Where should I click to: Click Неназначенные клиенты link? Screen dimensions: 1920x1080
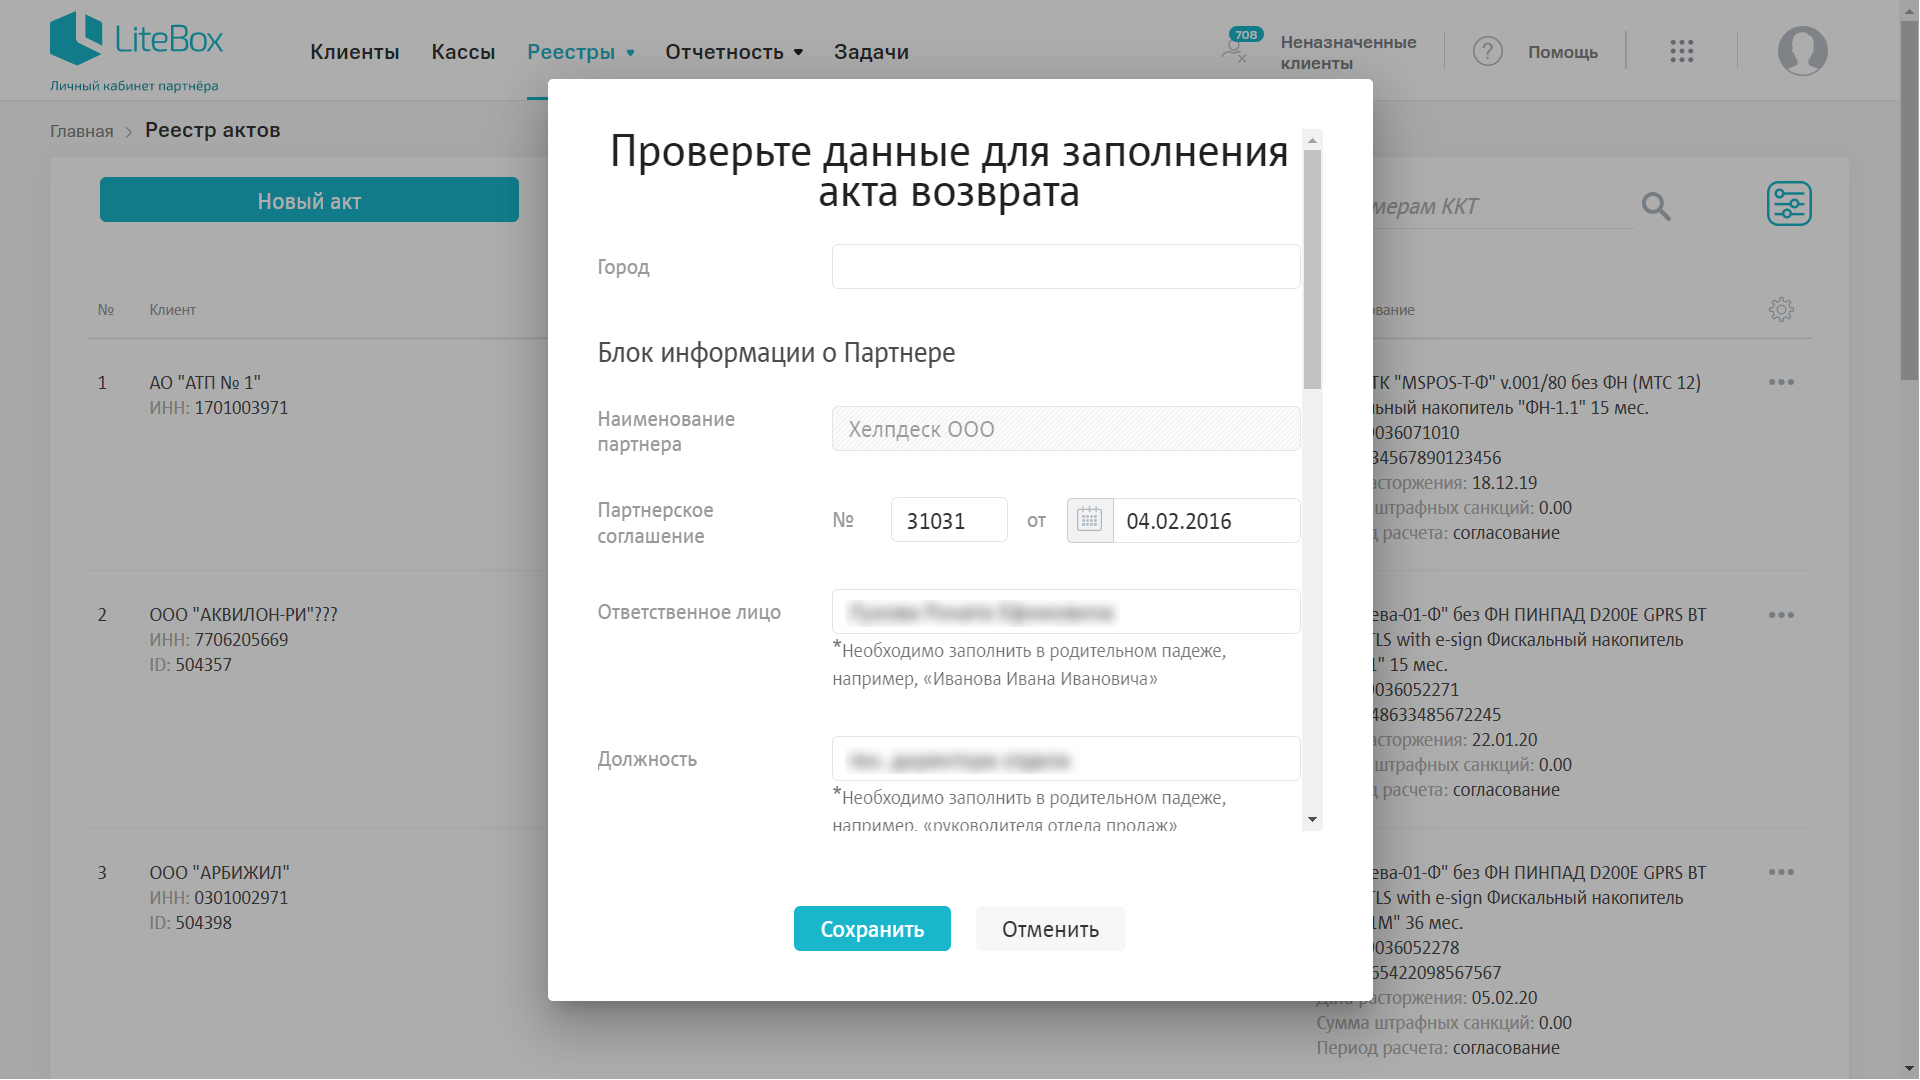[1348, 52]
